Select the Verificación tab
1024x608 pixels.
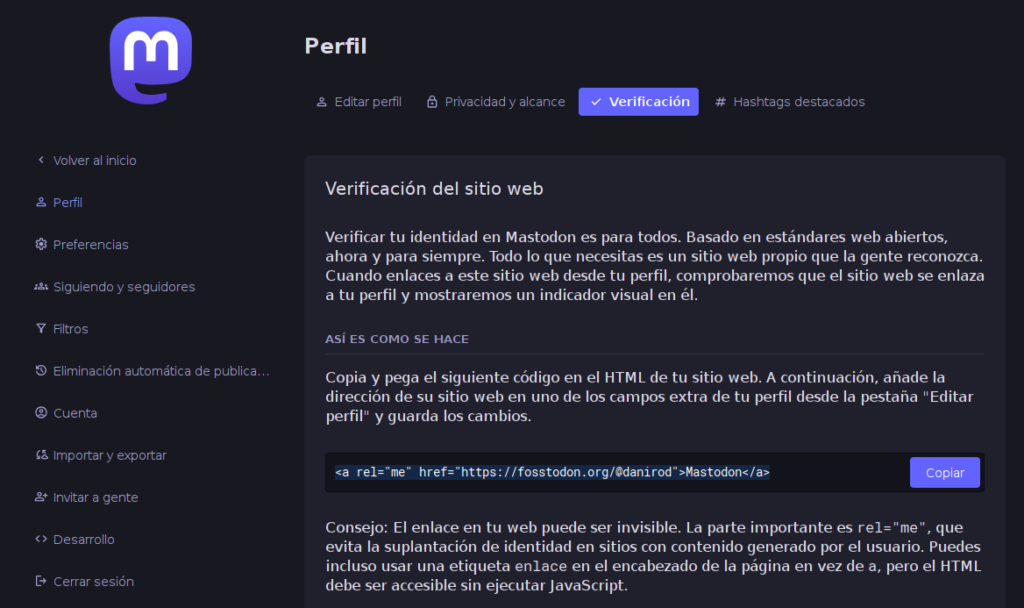coord(638,102)
